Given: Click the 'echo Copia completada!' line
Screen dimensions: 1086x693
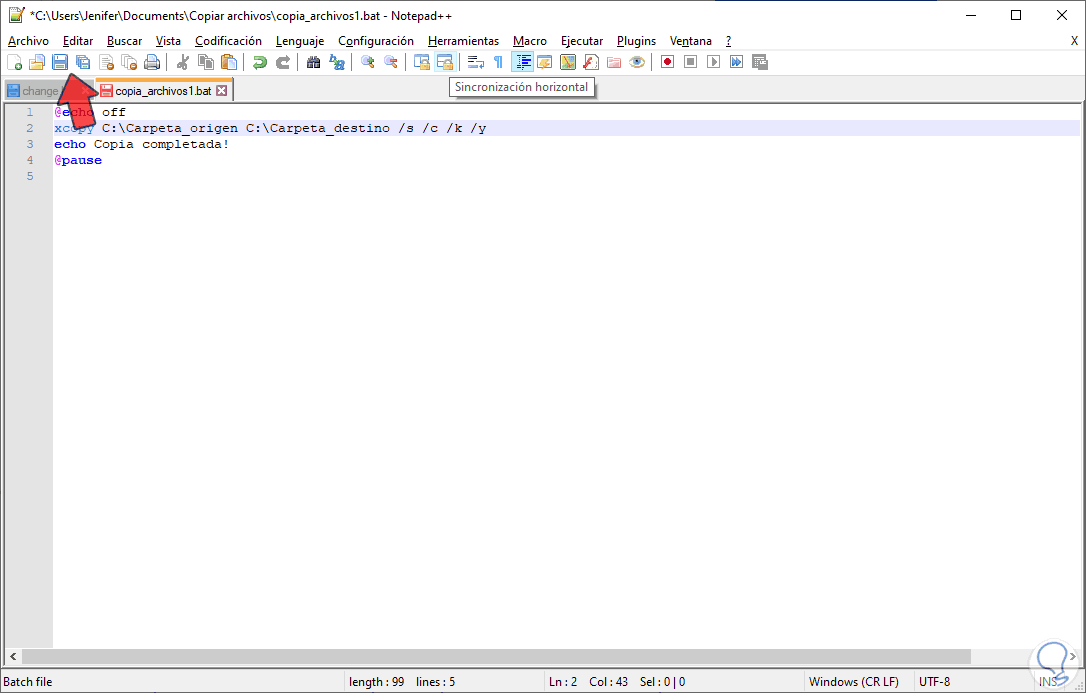Looking at the screenshot, I should [141, 144].
